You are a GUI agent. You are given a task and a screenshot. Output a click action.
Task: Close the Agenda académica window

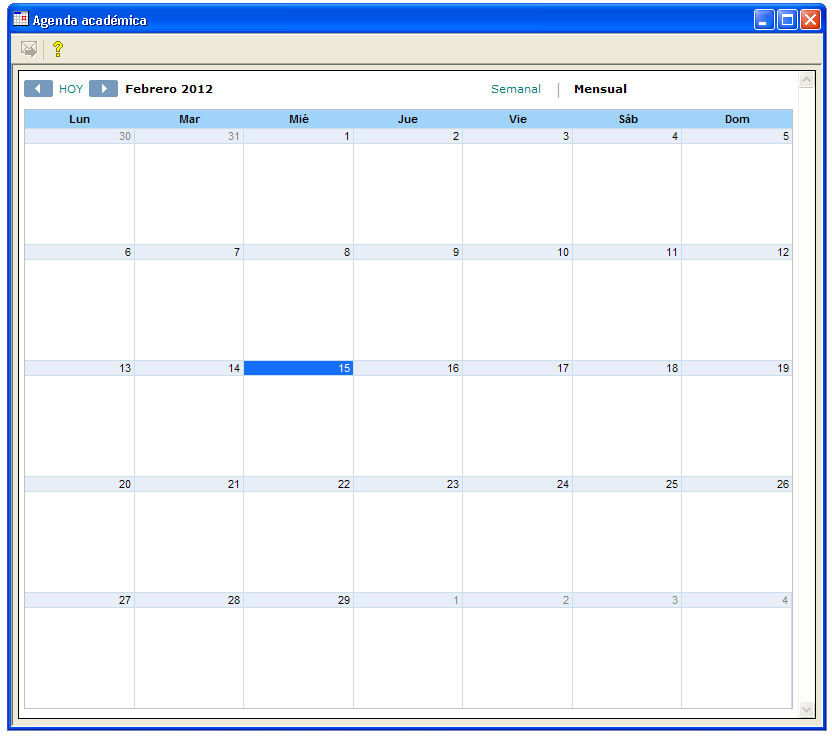pos(811,20)
